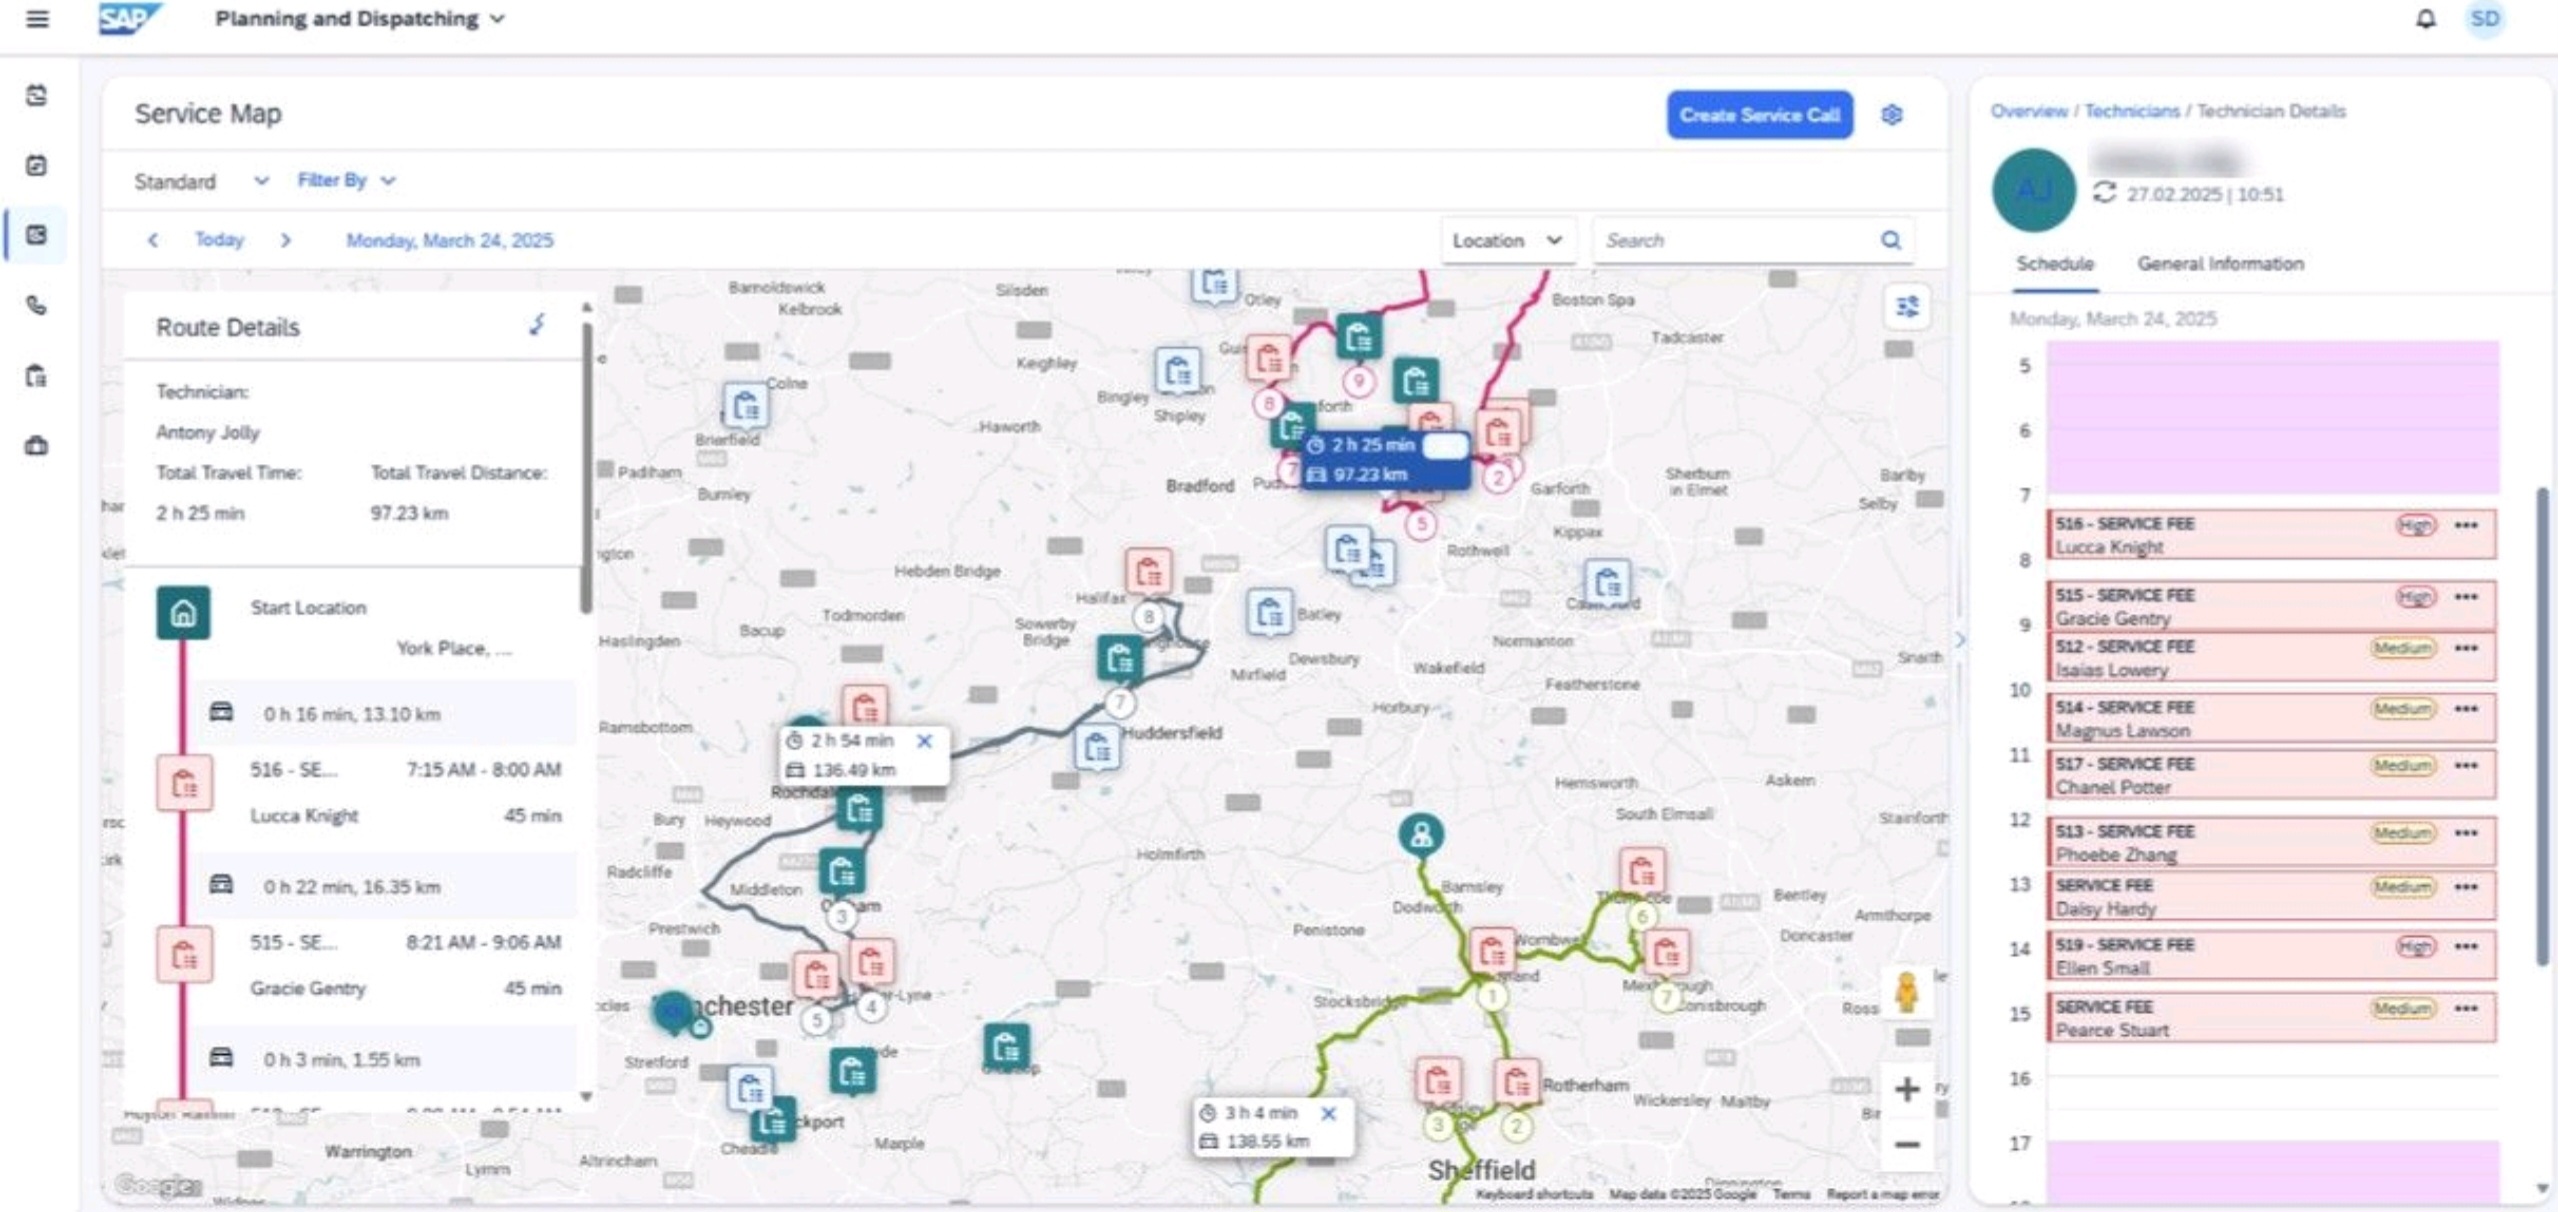Select the Schedule tab

click(2054, 264)
